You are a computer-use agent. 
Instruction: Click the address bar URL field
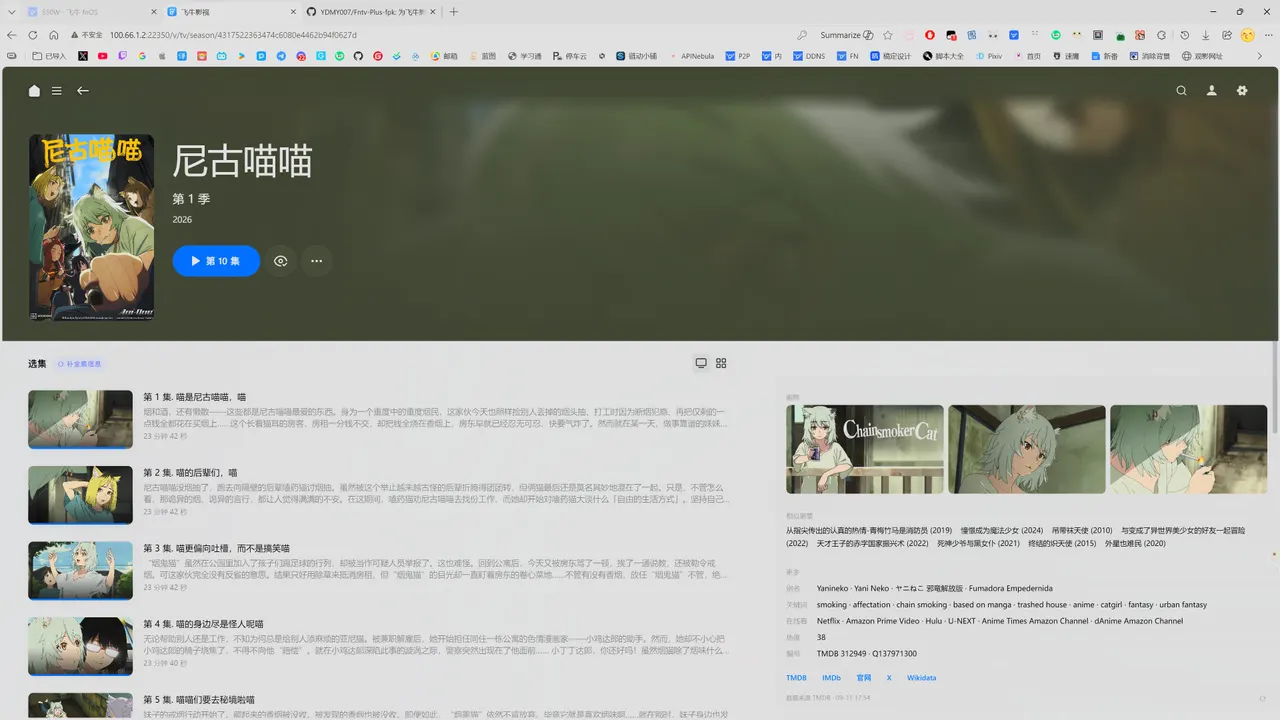(430, 35)
